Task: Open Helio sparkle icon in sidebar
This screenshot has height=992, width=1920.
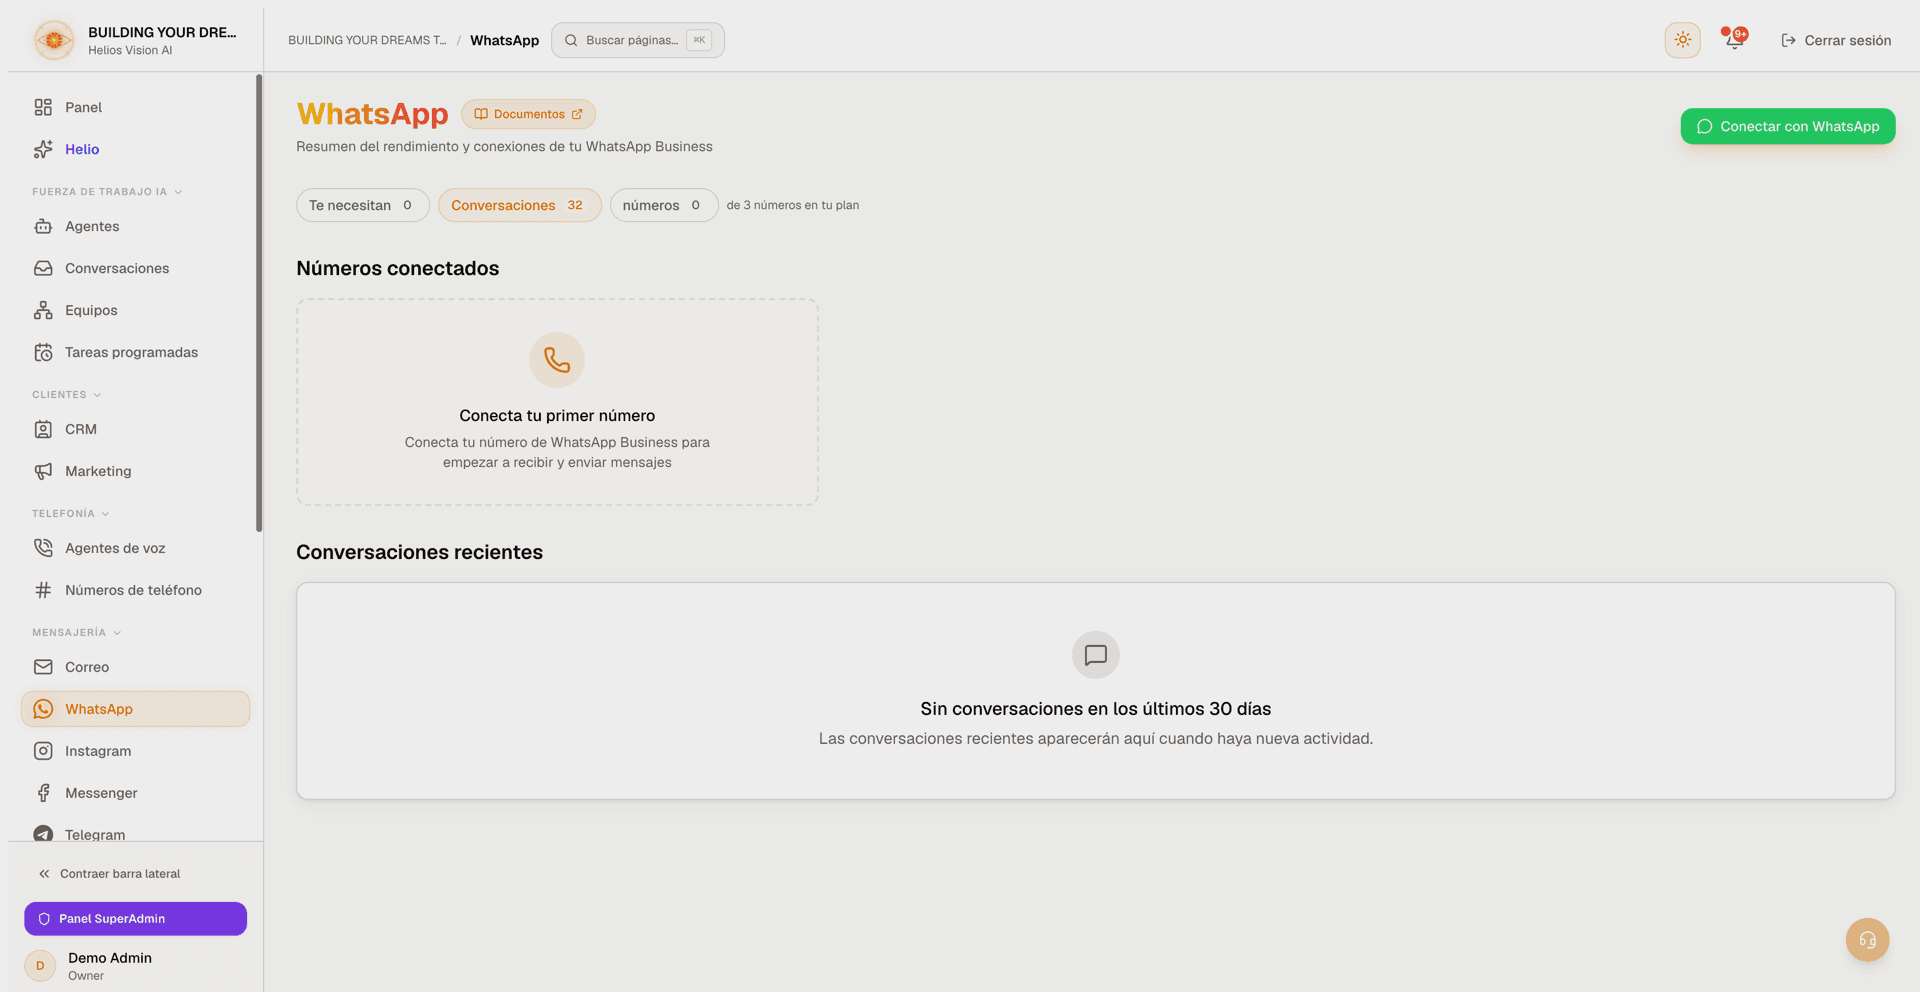Action: click(43, 149)
